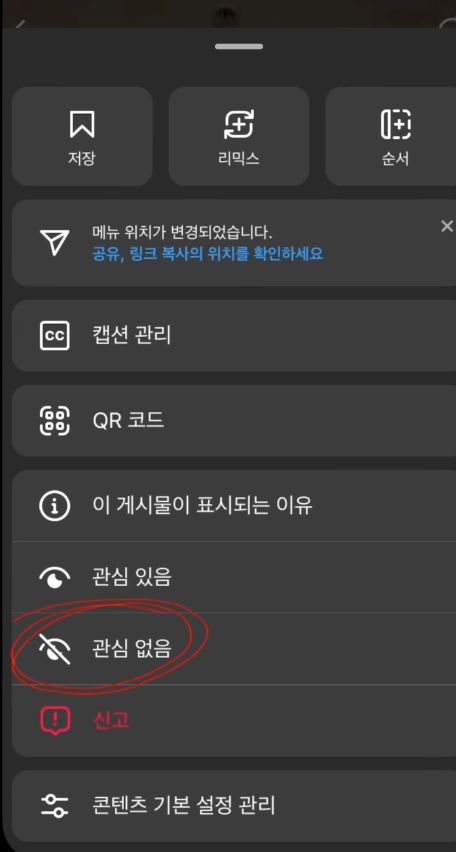Open 콘텐츠 기본 설정 관리
Image resolution: width=456 pixels, height=852 pixels.
click(x=234, y=805)
